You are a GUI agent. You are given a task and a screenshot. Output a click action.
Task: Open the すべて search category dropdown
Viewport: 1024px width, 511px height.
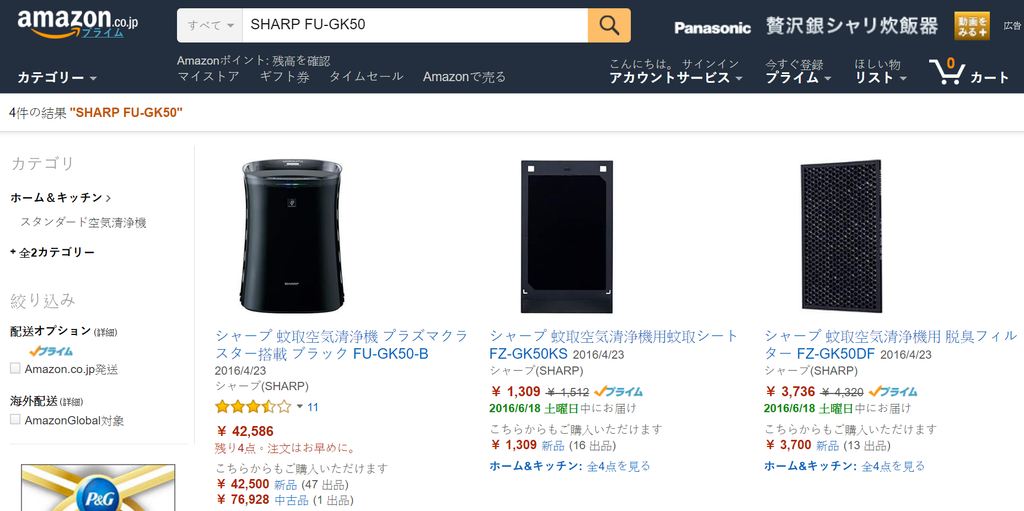[210, 25]
